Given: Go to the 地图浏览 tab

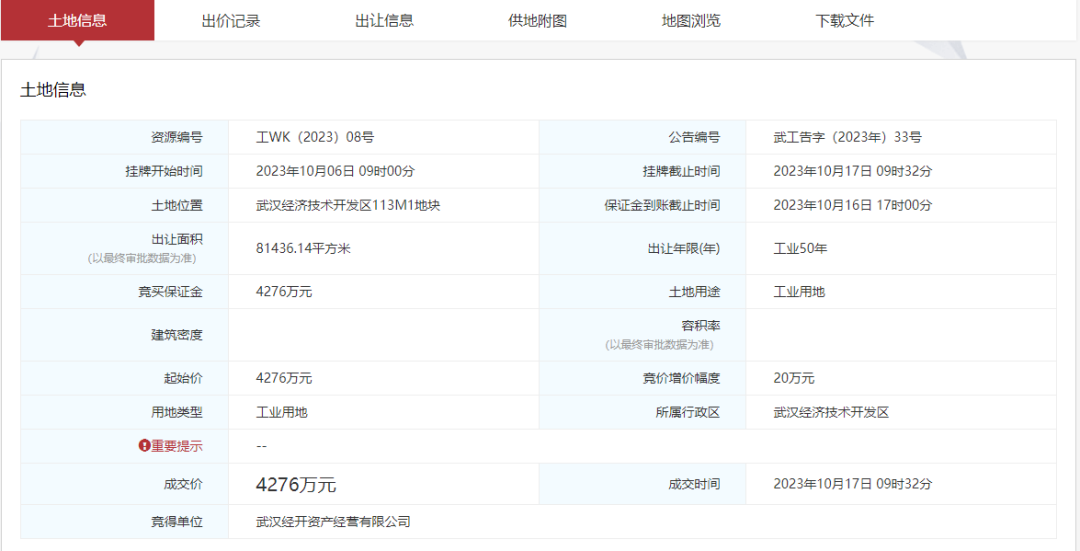Looking at the screenshot, I should click(691, 21).
